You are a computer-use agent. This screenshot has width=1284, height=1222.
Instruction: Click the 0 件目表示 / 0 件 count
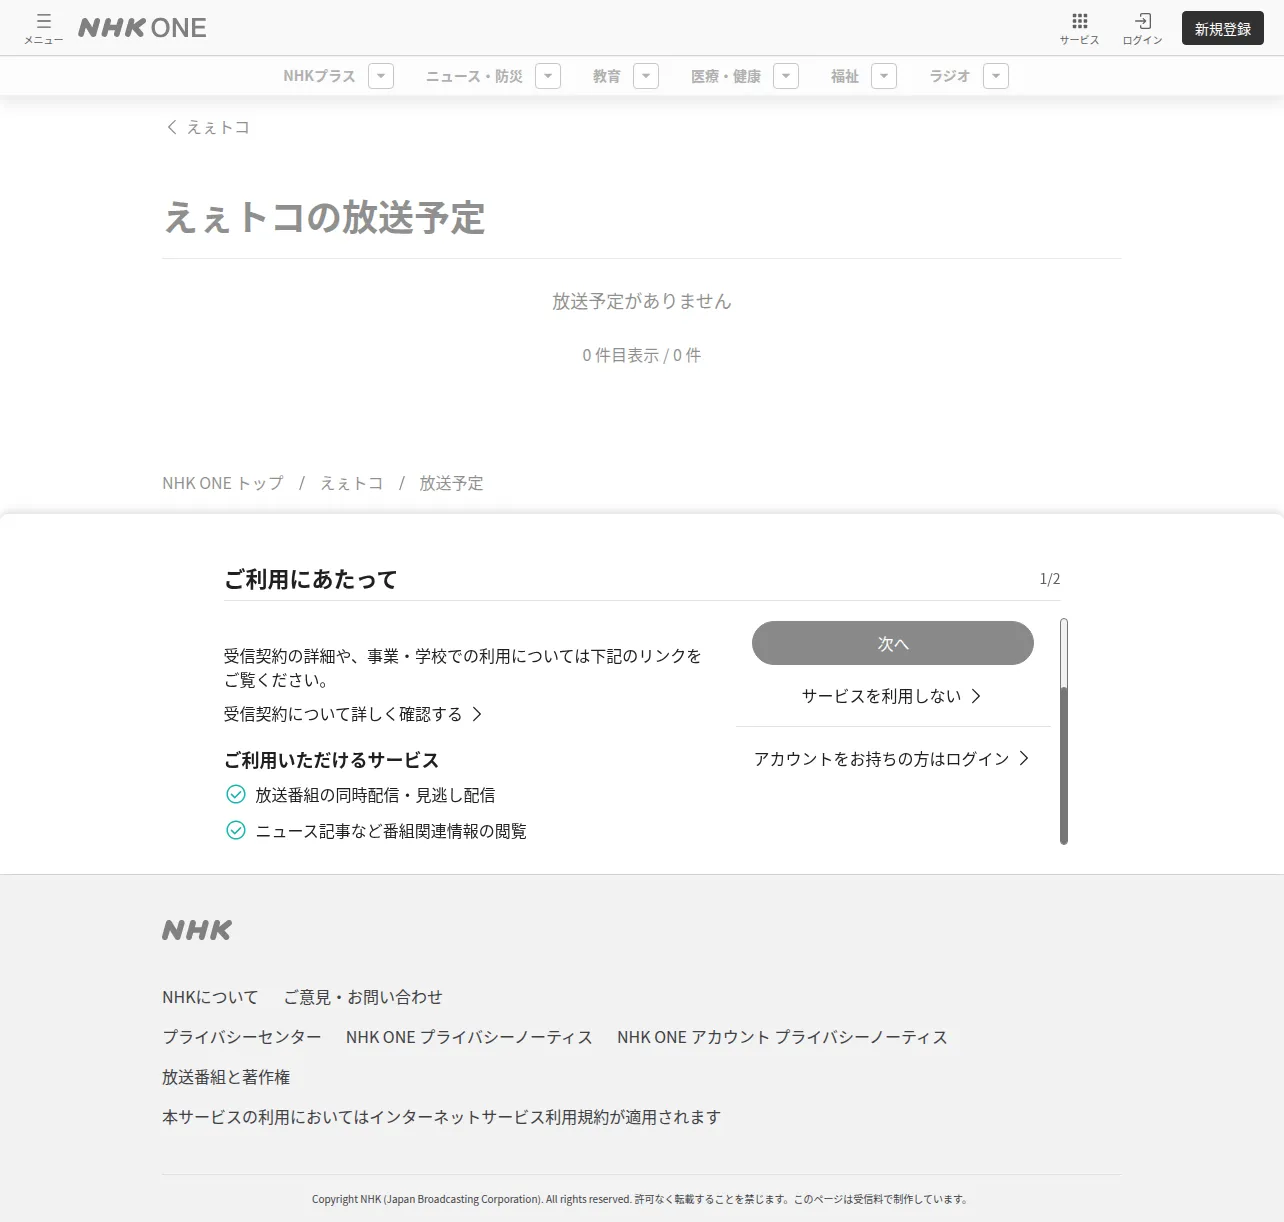click(642, 355)
